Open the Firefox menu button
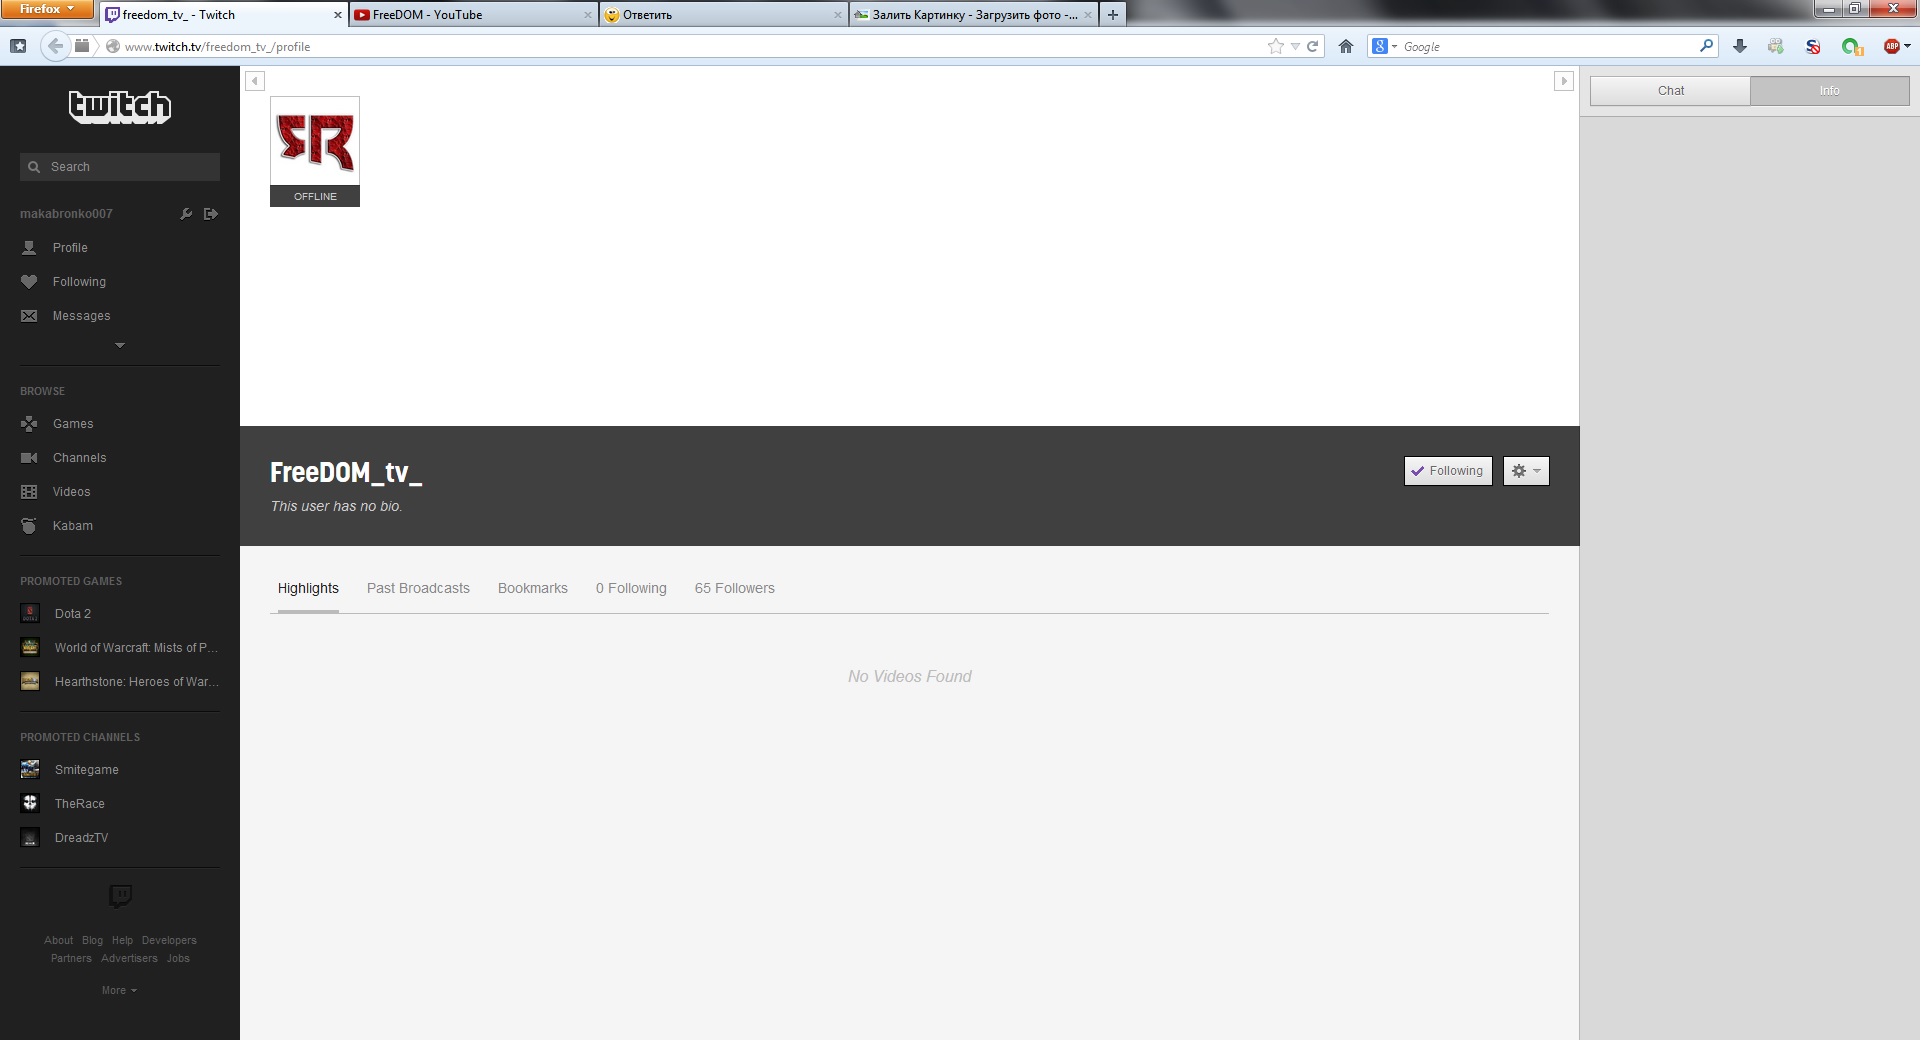This screenshot has width=1921, height=1040. tap(47, 9)
